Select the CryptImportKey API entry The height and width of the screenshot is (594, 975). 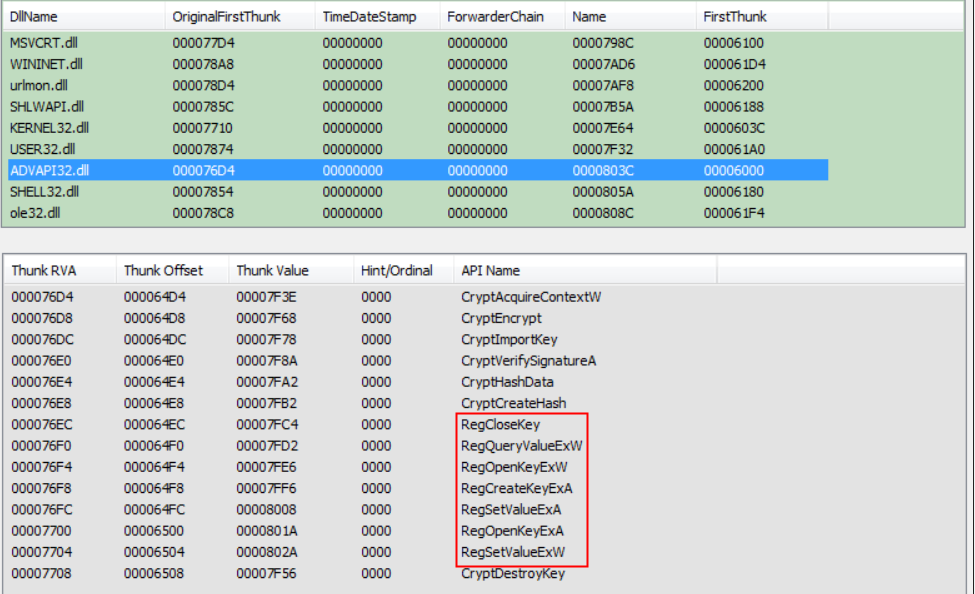[x=509, y=339]
